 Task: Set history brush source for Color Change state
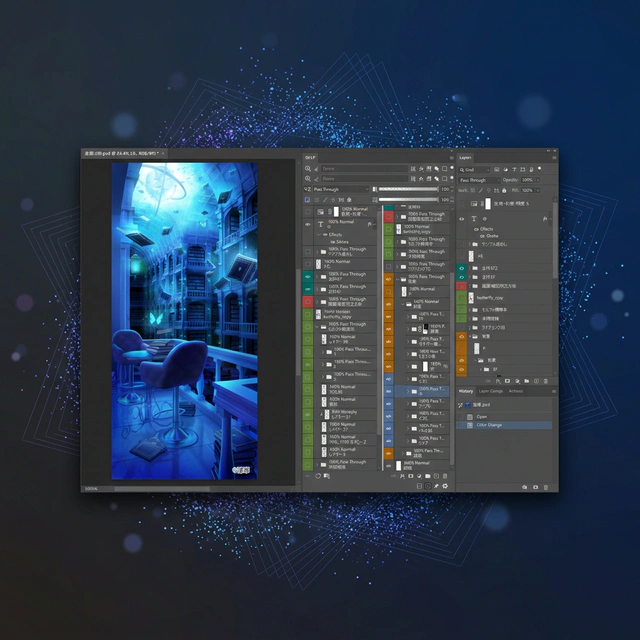(x=461, y=425)
